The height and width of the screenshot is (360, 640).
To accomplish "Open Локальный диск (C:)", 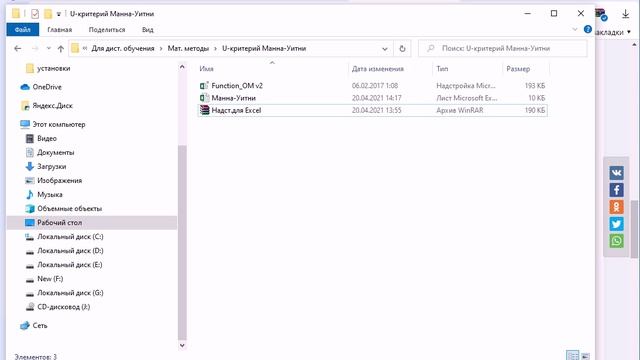I will click(70, 237).
